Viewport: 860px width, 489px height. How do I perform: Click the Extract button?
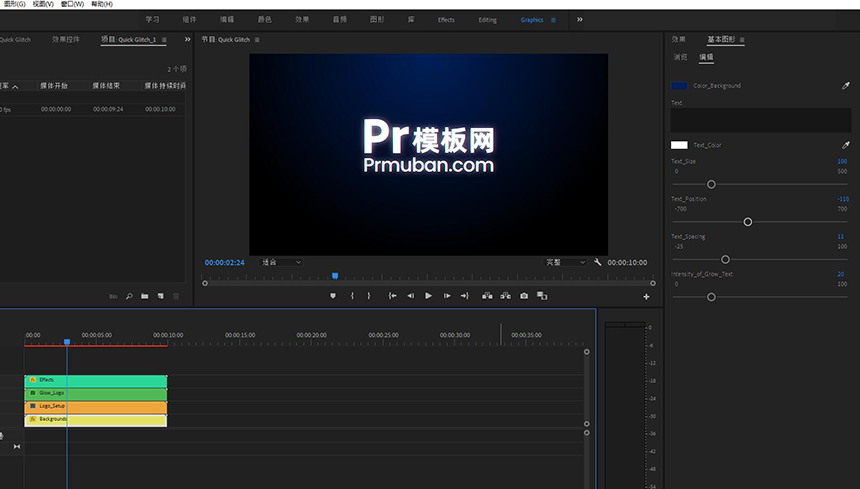pyautogui.click(x=506, y=296)
